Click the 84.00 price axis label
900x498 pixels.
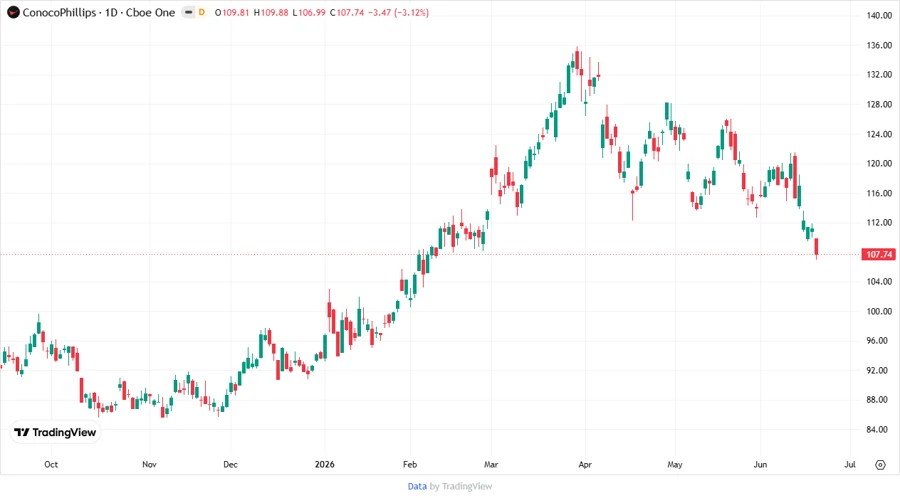coord(879,430)
